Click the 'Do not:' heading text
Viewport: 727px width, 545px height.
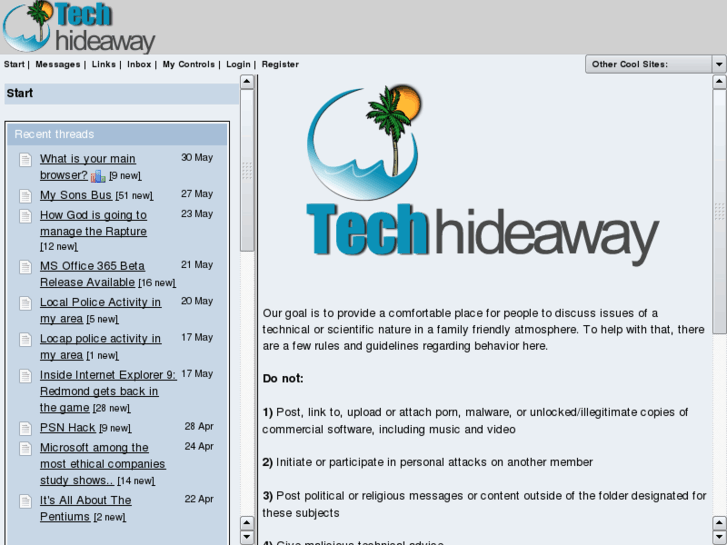(x=283, y=378)
